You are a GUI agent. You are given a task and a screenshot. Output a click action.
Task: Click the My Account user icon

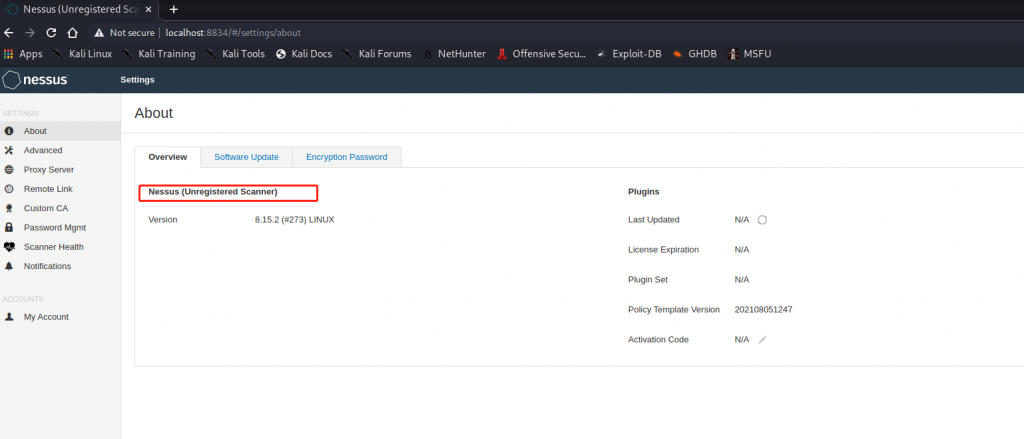pos(9,317)
